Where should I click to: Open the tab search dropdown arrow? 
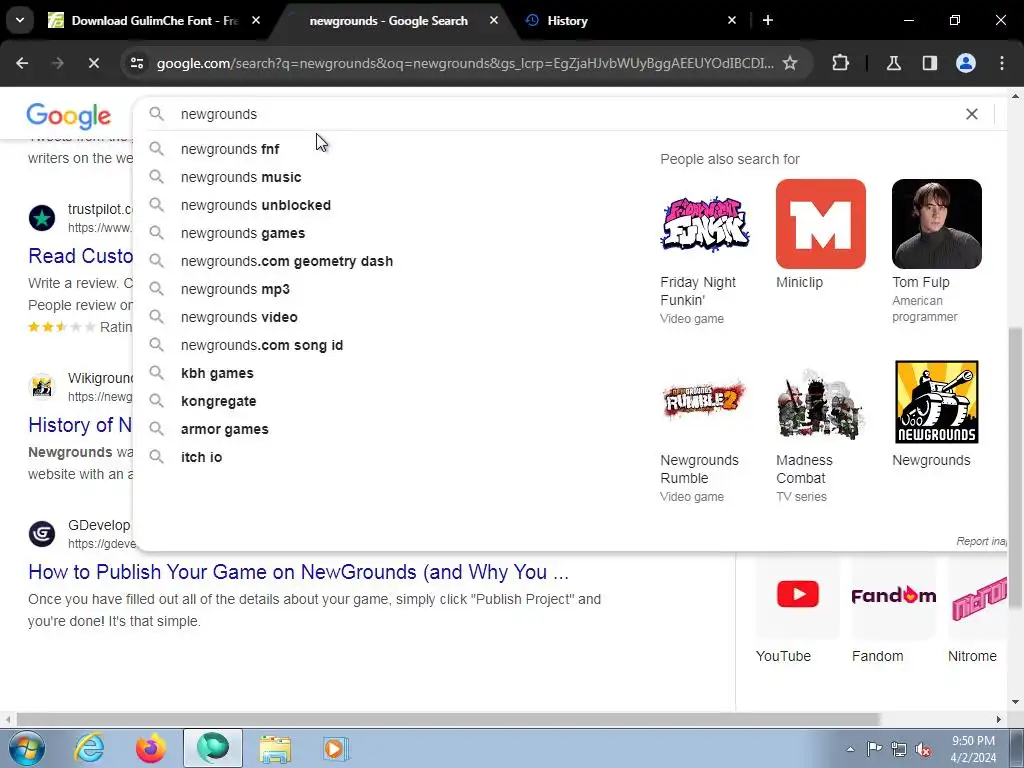click(x=20, y=20)
